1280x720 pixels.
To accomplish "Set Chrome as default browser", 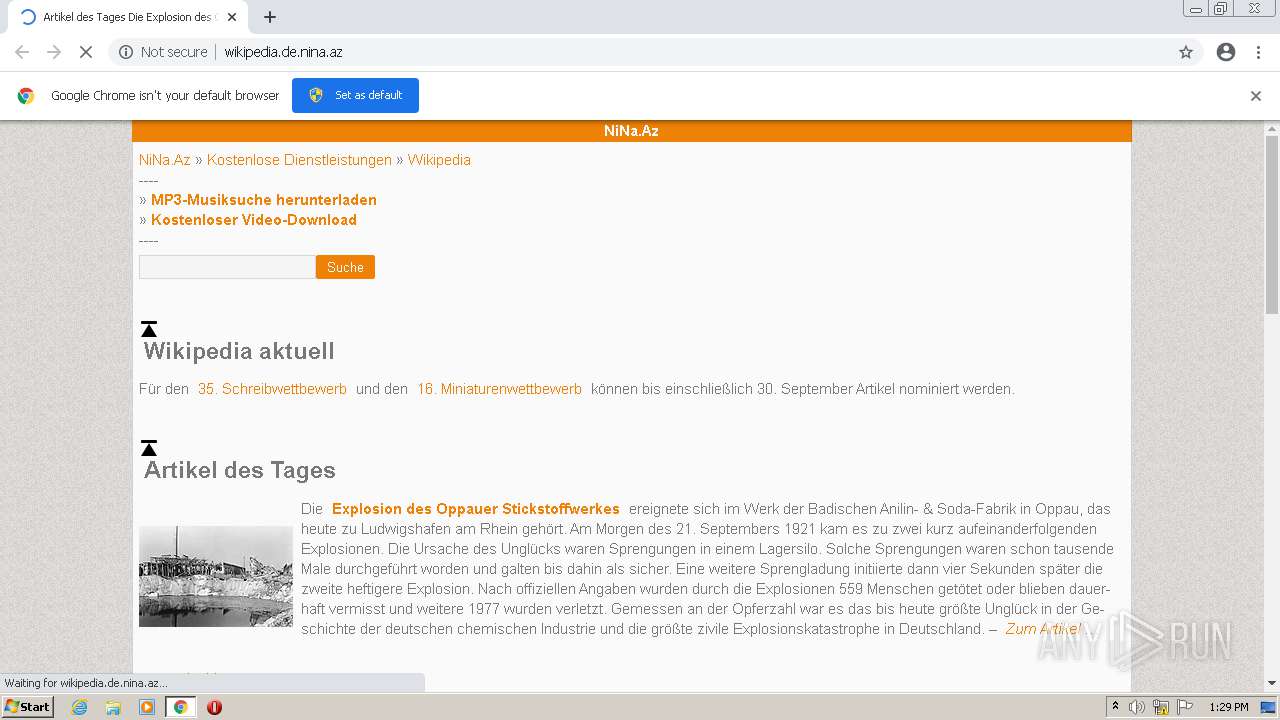I will click(355, 95).
